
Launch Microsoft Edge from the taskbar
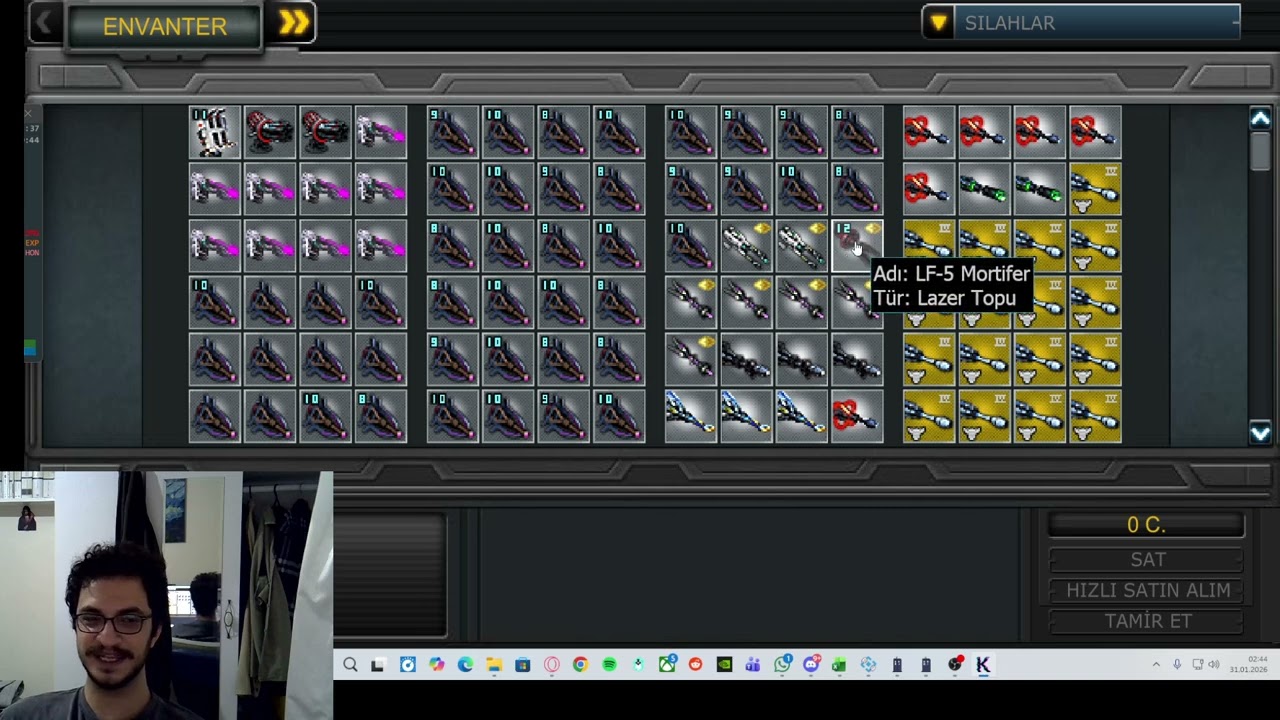point(465,665)
